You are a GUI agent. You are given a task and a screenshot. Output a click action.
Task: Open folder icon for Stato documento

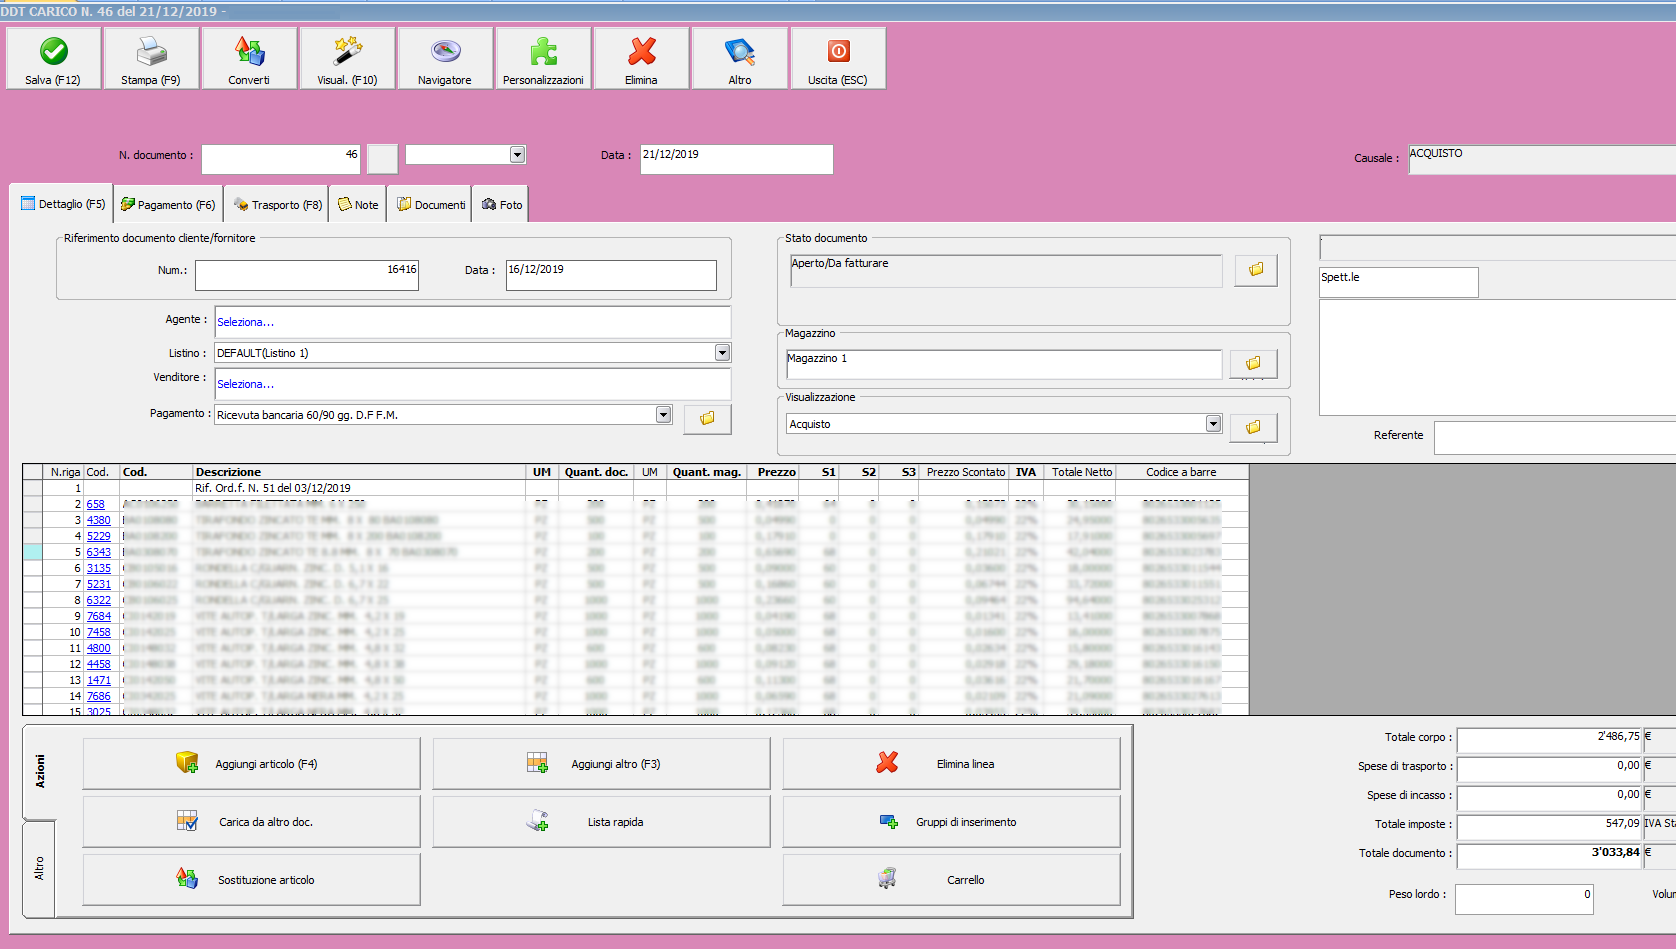pyautogui.click(x=1256, y=270)
